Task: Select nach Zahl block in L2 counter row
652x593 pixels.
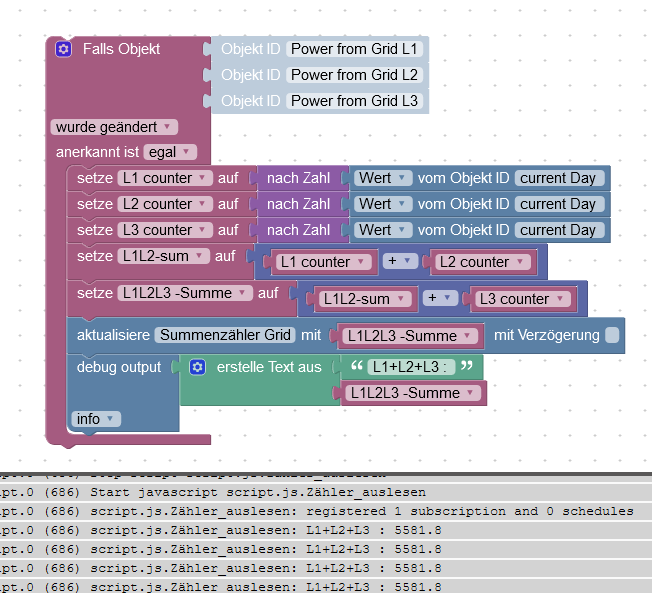Action: pyautogui.click(x=298, y=204)
